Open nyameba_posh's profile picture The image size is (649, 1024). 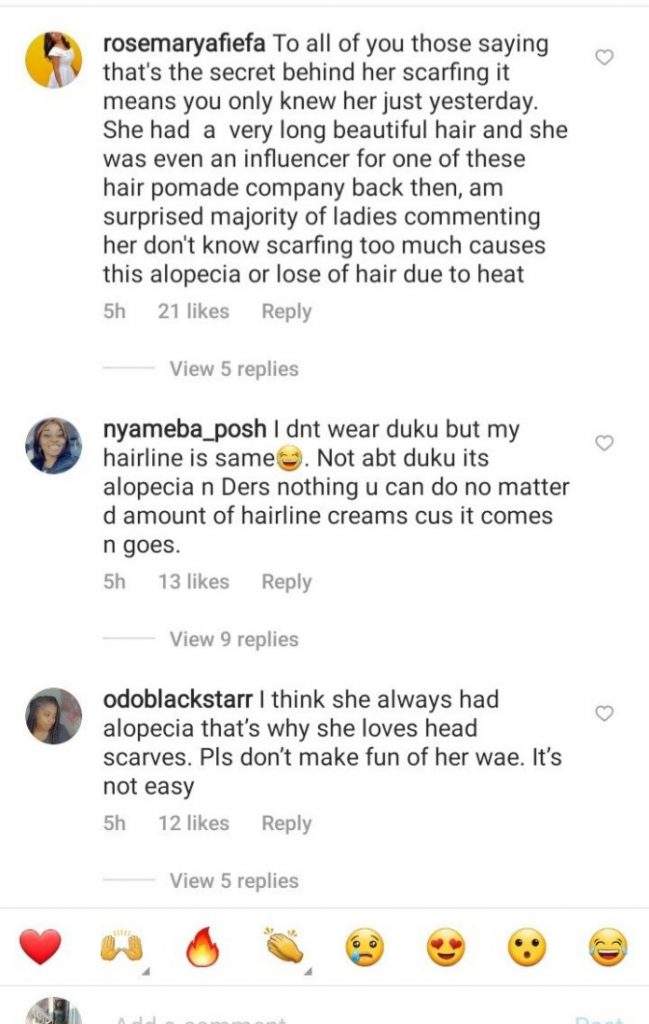[53, 446]
